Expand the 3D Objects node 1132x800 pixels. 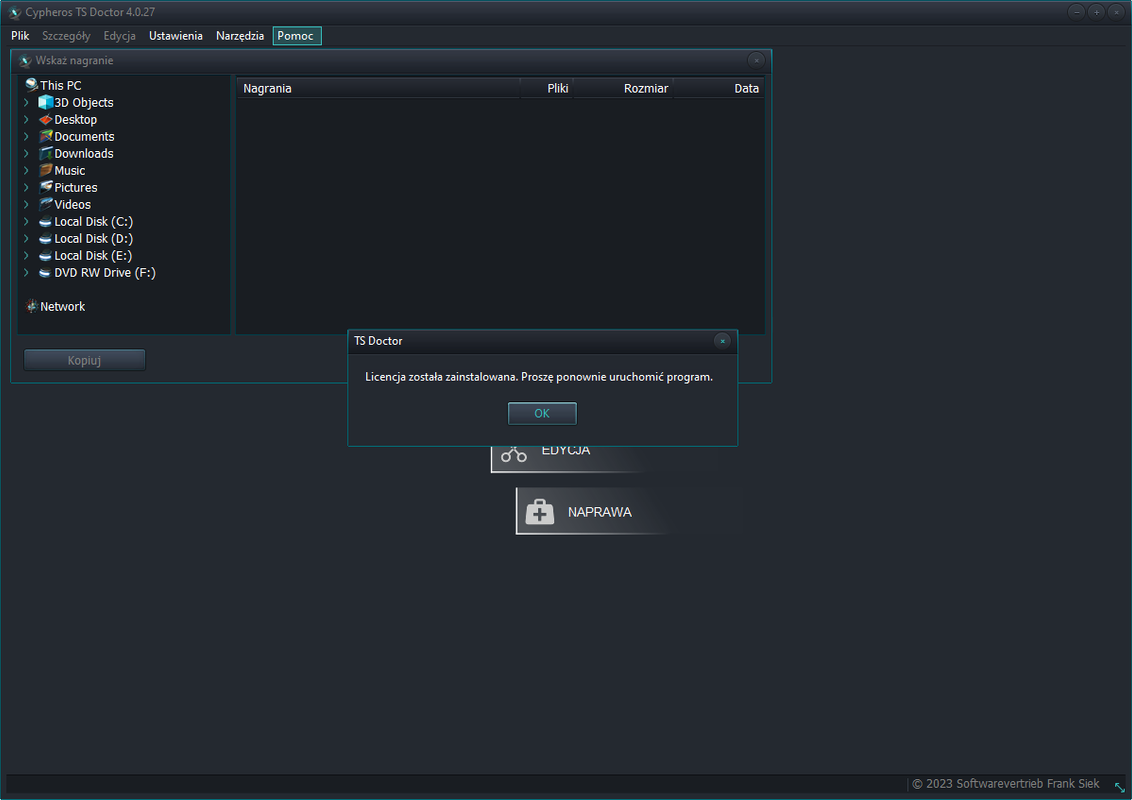[27, 103]
